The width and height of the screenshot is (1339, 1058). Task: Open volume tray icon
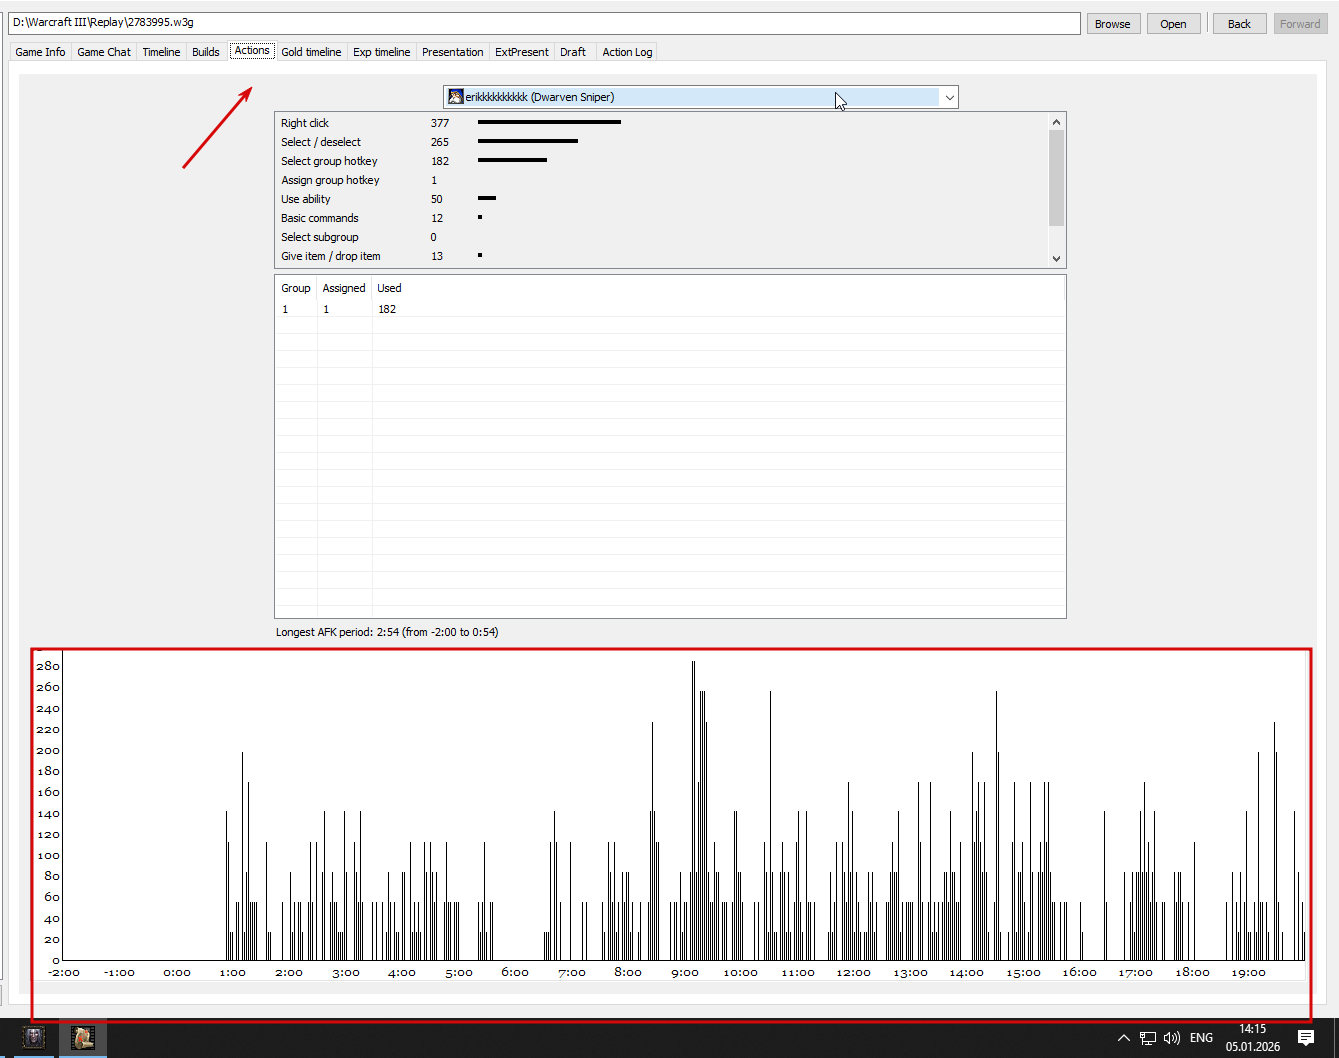(x=1172, y=1038)
